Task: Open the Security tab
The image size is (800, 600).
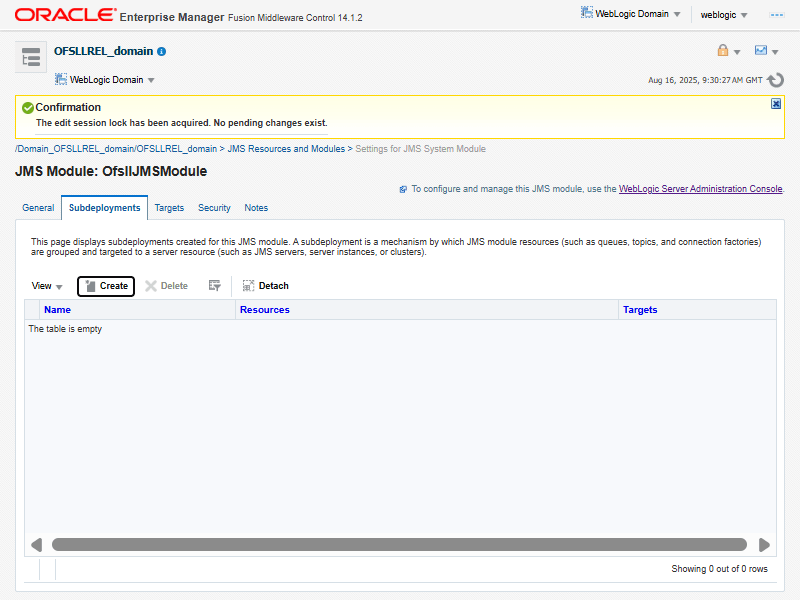Action: [x=214, y=208]
